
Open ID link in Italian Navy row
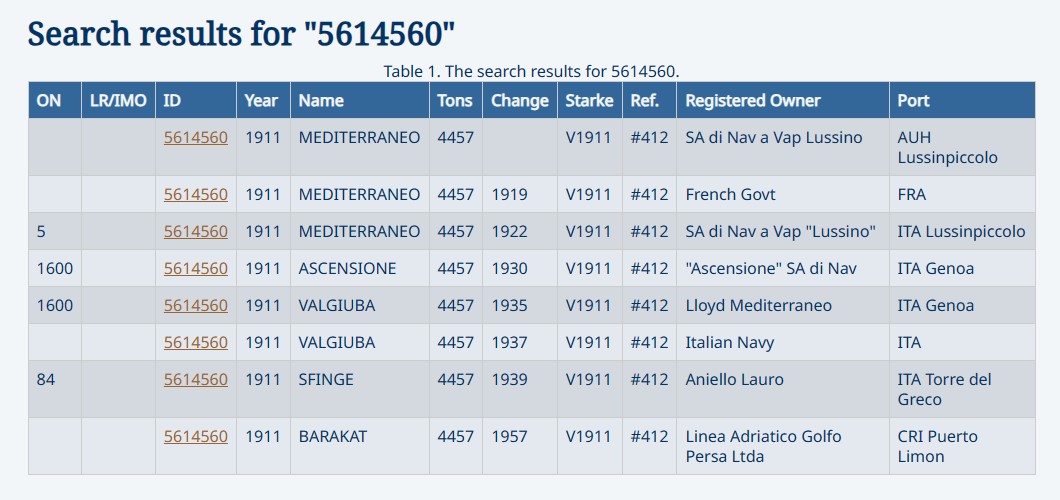tap(195, 343)
